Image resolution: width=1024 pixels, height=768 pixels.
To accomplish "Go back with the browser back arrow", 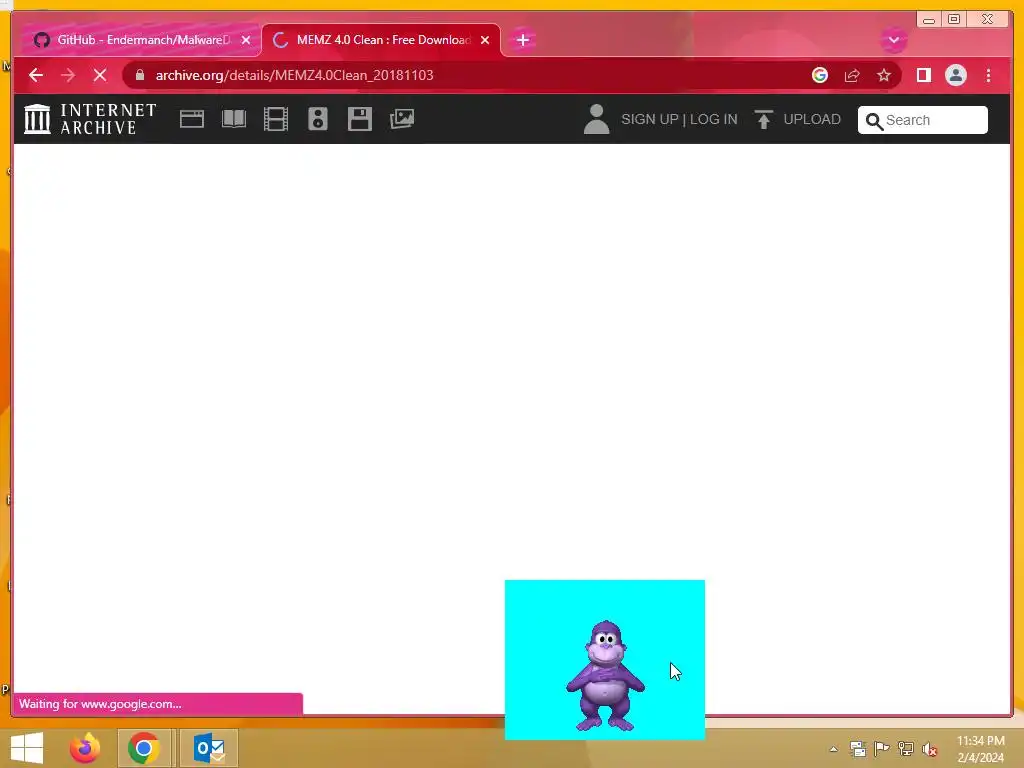I will 36,75.
